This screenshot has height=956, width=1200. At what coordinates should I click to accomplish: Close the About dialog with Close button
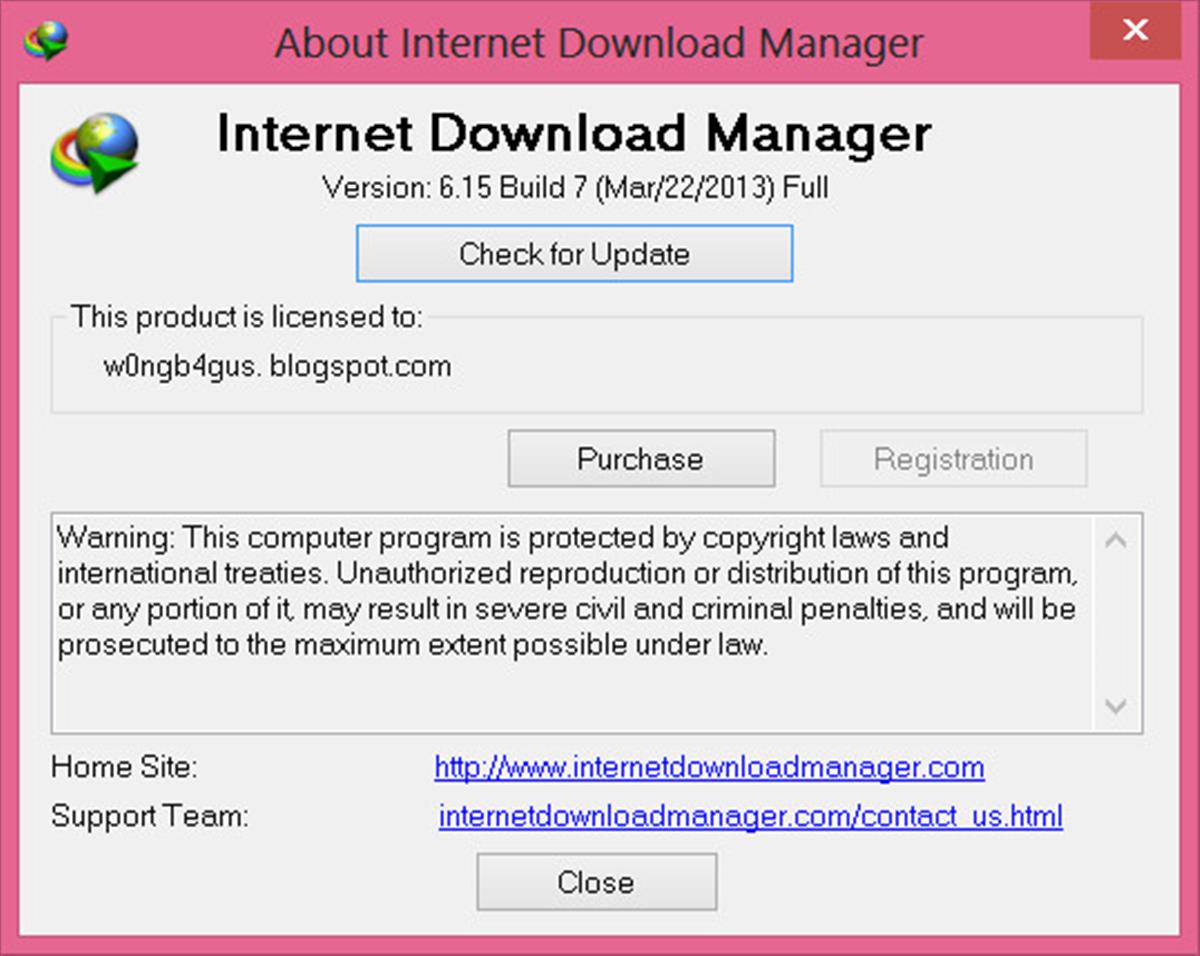click(x=596, y=882)
